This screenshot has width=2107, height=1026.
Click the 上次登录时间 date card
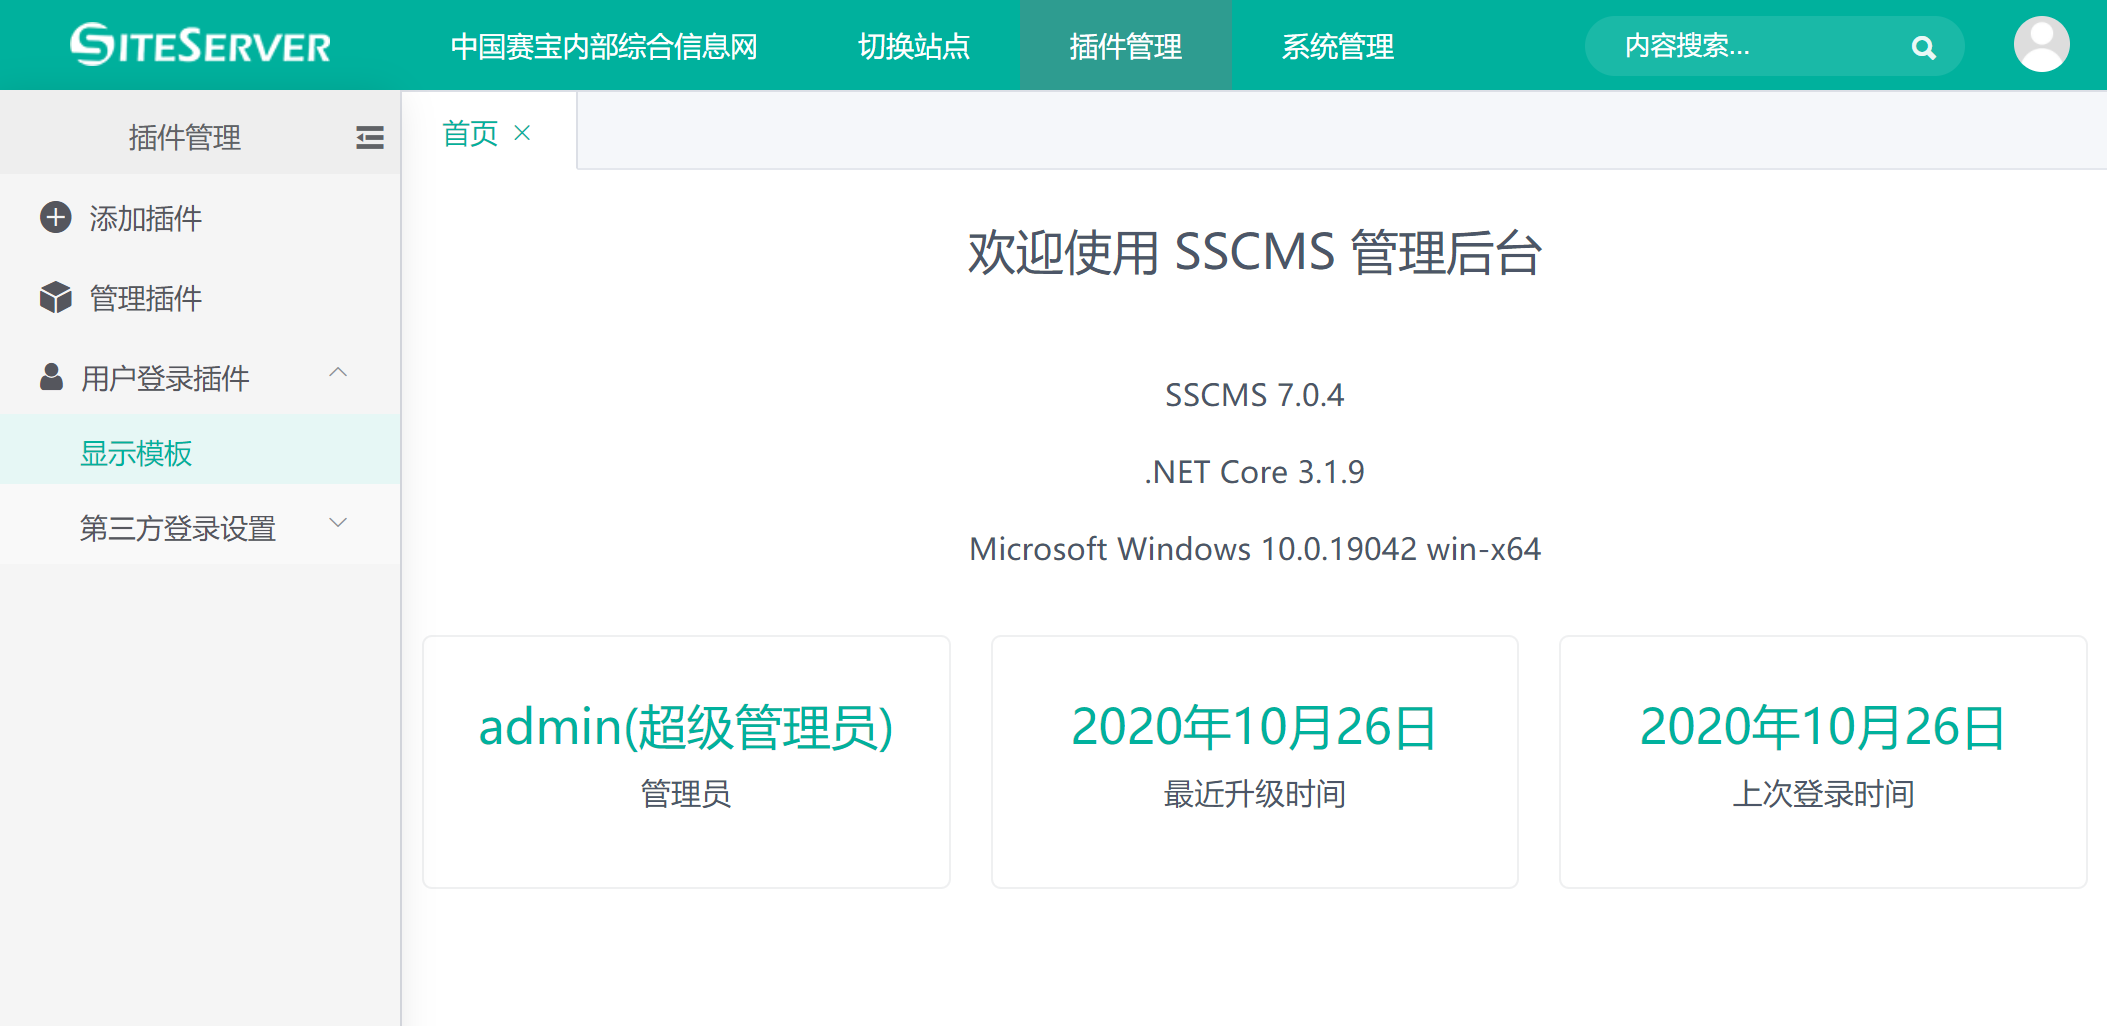(x=1822, y=761)
